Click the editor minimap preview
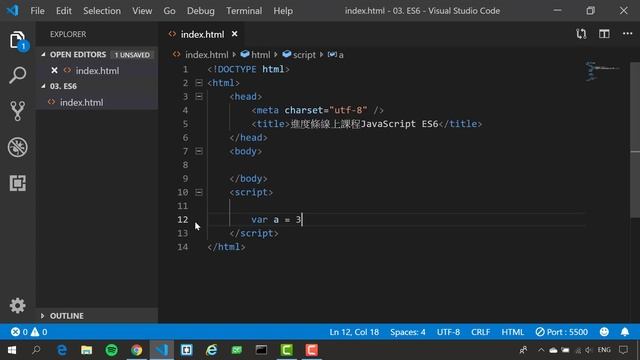This screenshot has height=360, width=640. tap(603, 70)
